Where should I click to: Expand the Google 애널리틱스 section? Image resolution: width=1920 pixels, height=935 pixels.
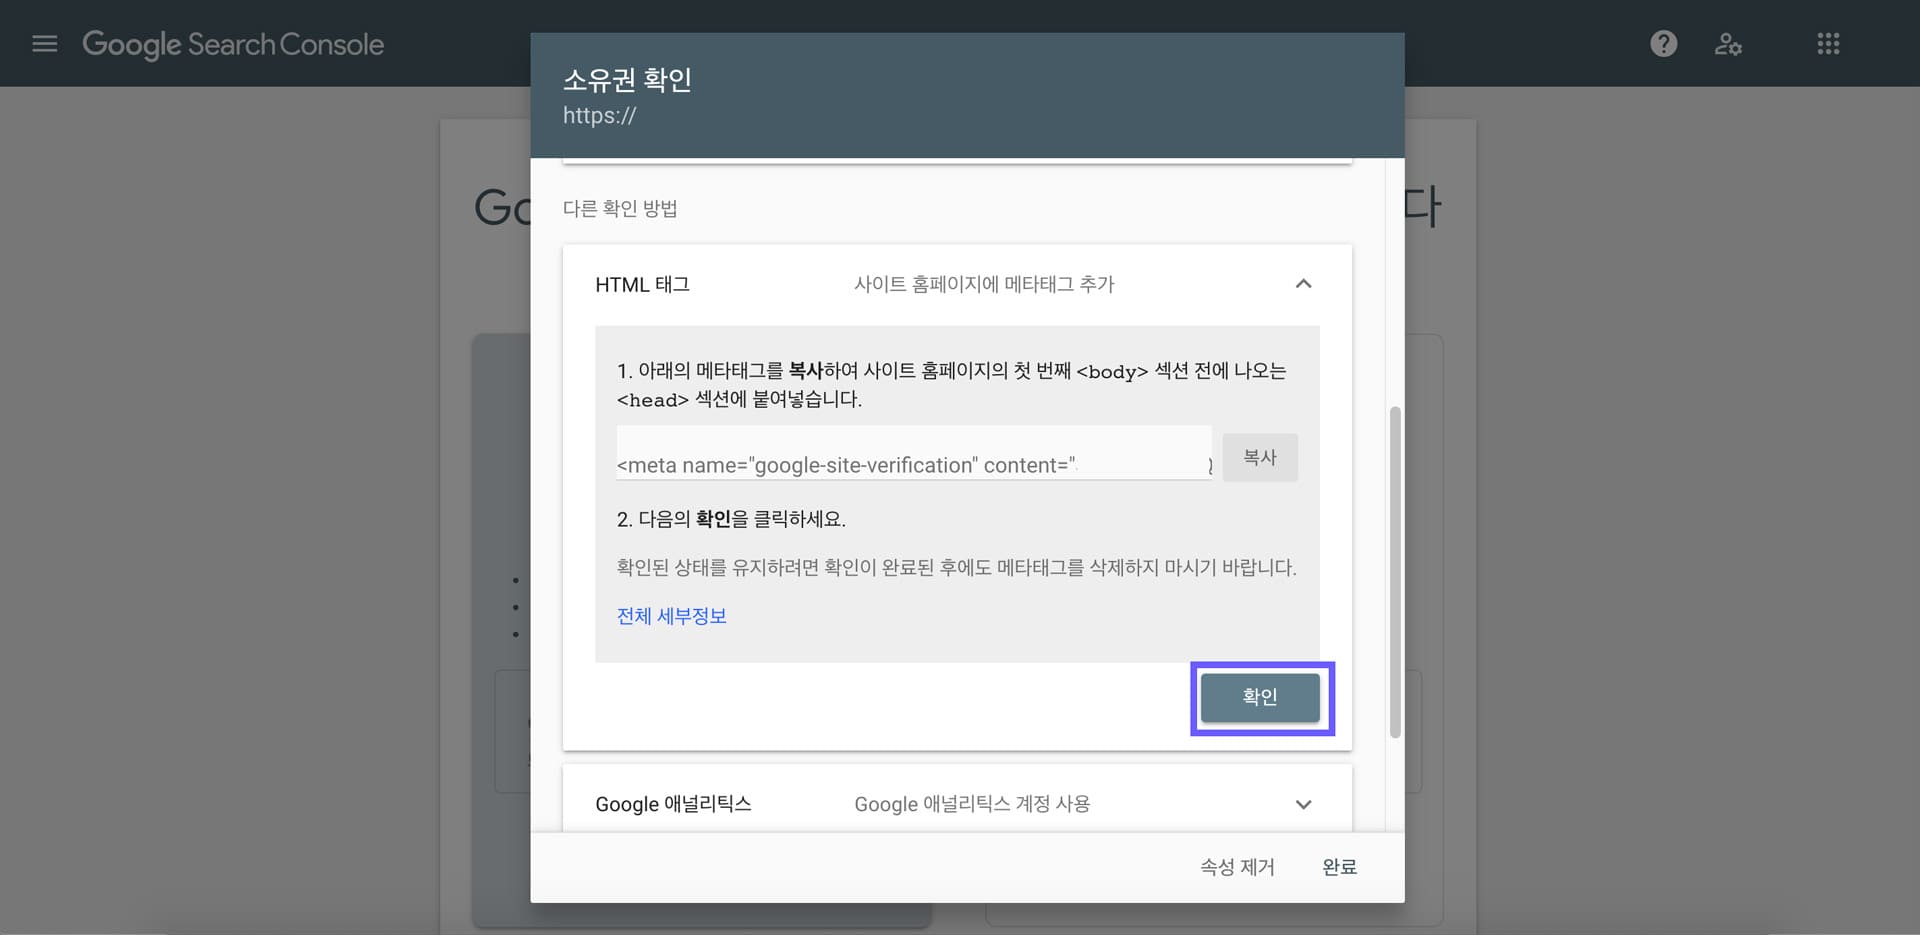pos(1303,804)
